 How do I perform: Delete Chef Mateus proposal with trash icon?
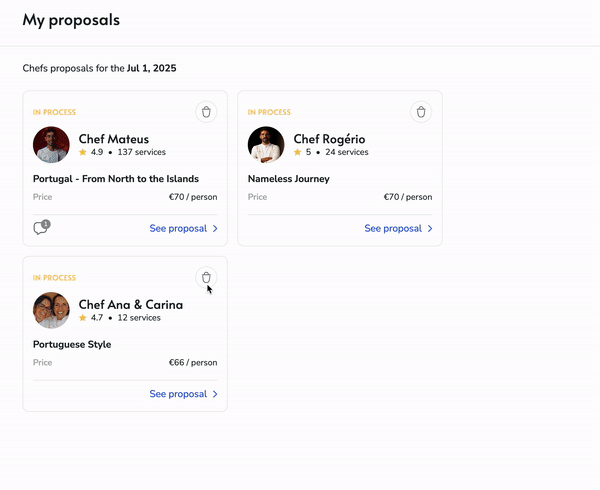[206, 112]
